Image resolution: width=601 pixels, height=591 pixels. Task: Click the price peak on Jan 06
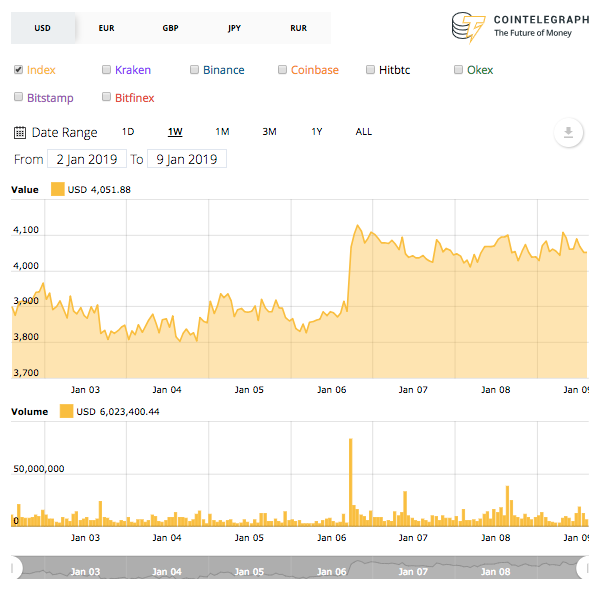358,225
